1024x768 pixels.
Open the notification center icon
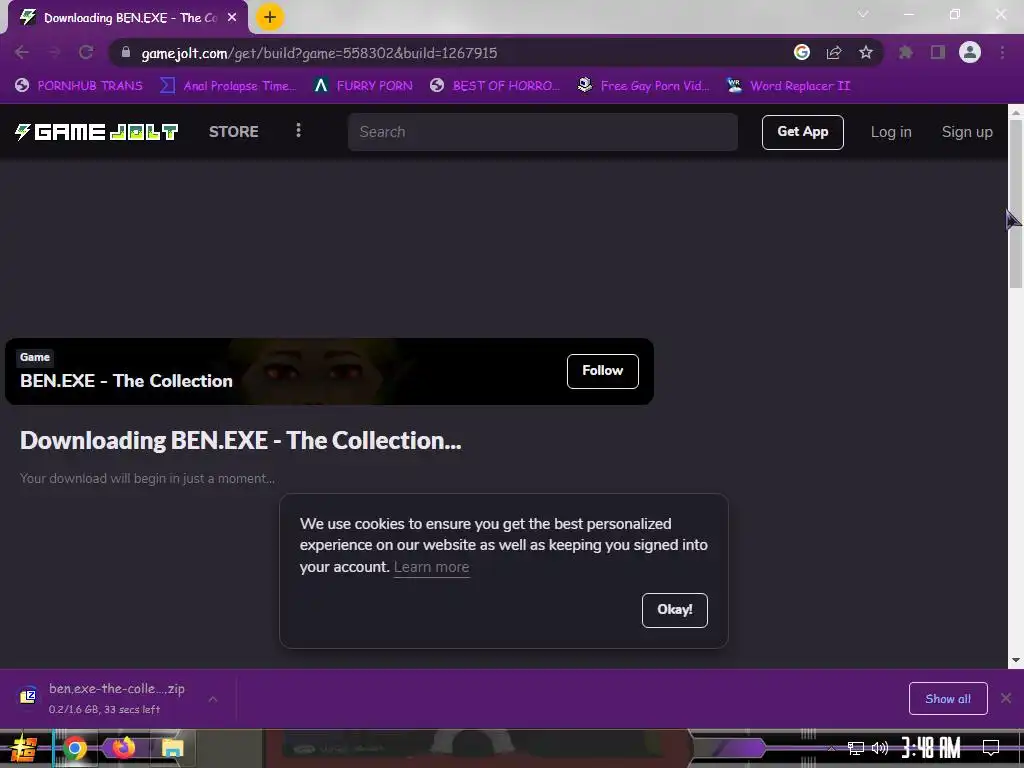point(991,748)
